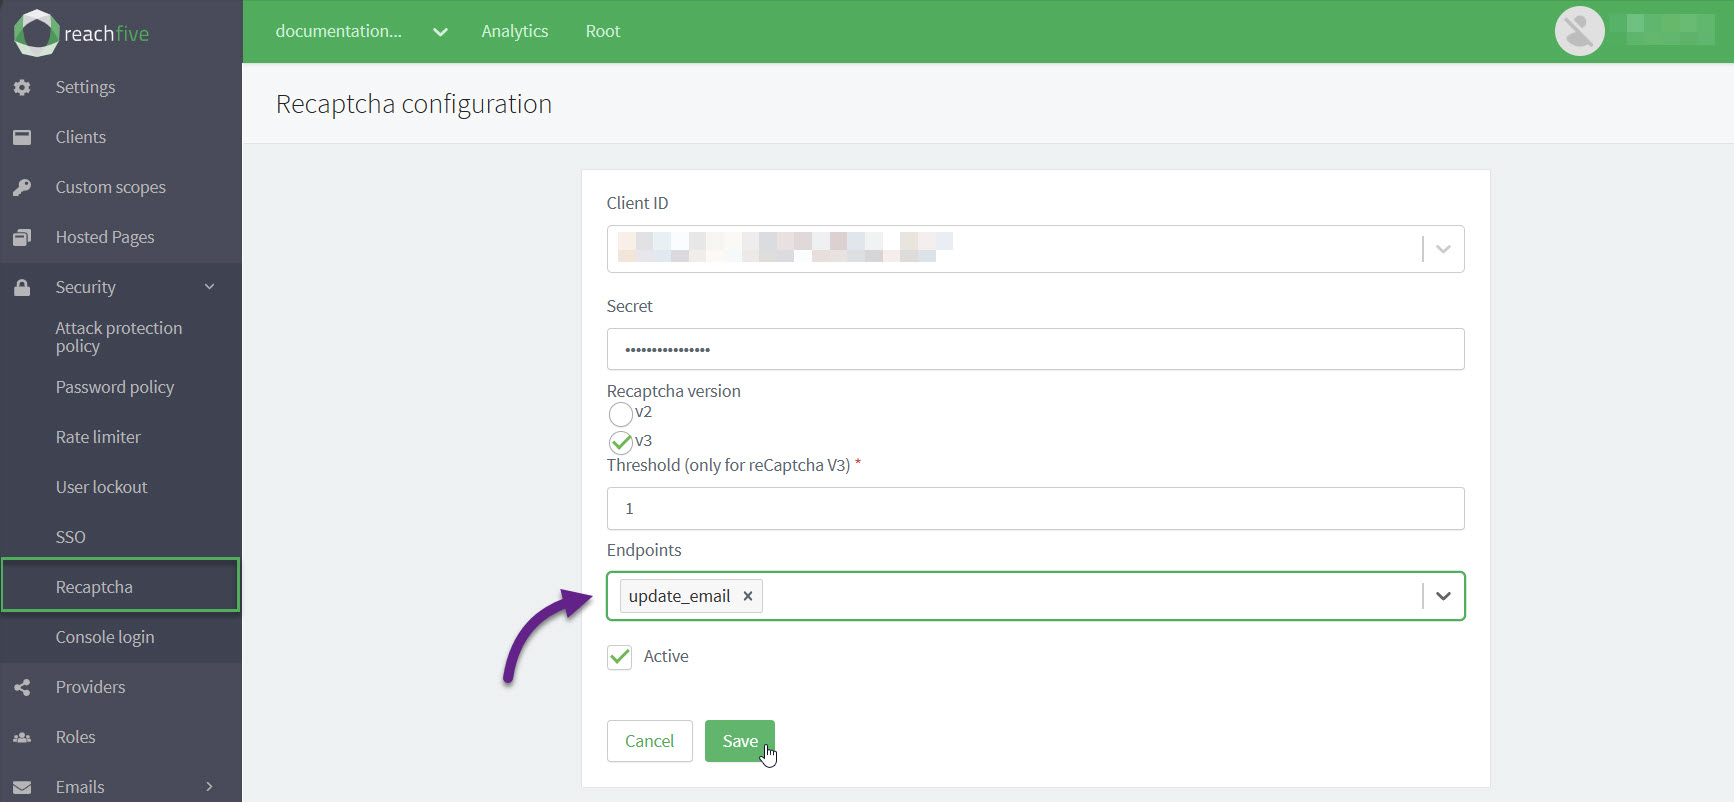Collapse the Security section chevron
Screen dimensions: 1734x802
click(210, 287)
